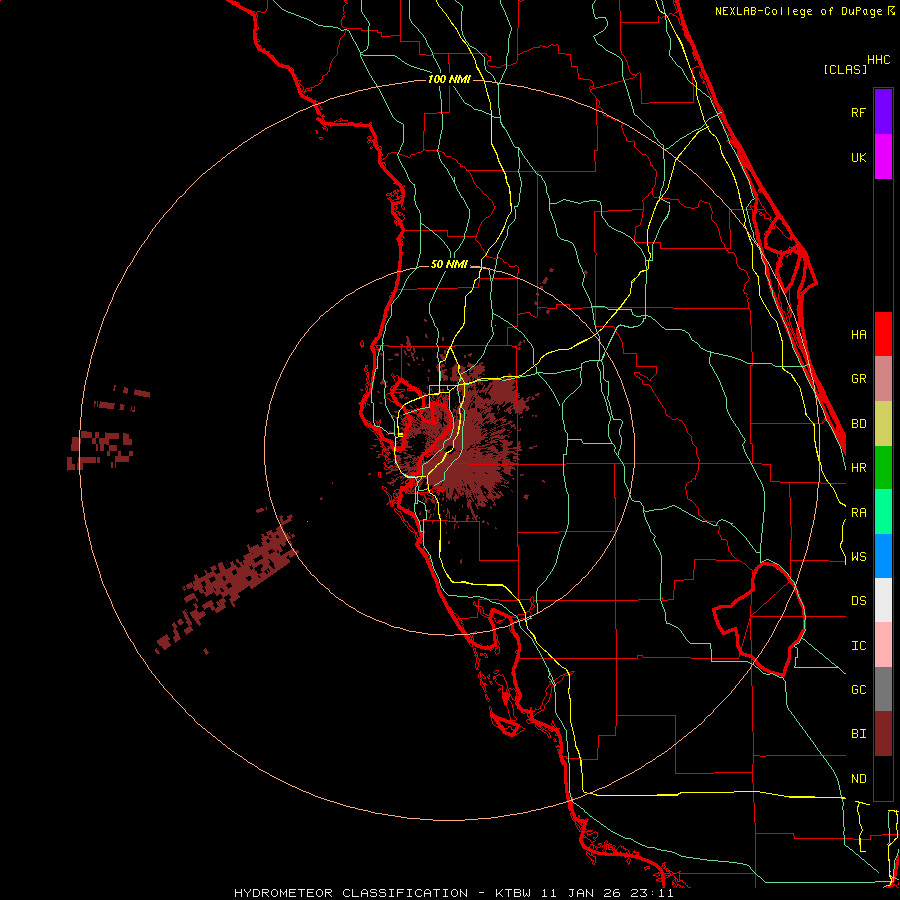Click the 50 NMI range ring label
The image size is (900, 900).
449,265
